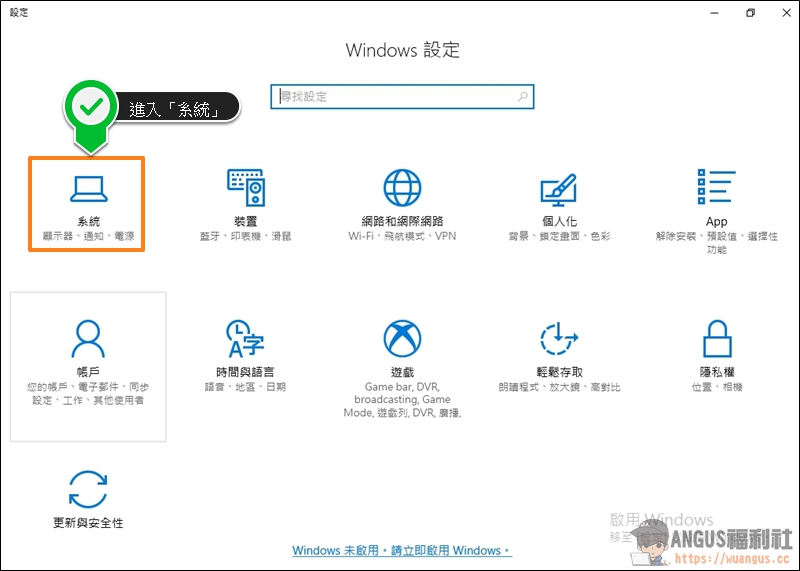Screen dimensions: 800x571
Task: Open the 個人化 paintbrush icon
Action: tap(558, 188)
